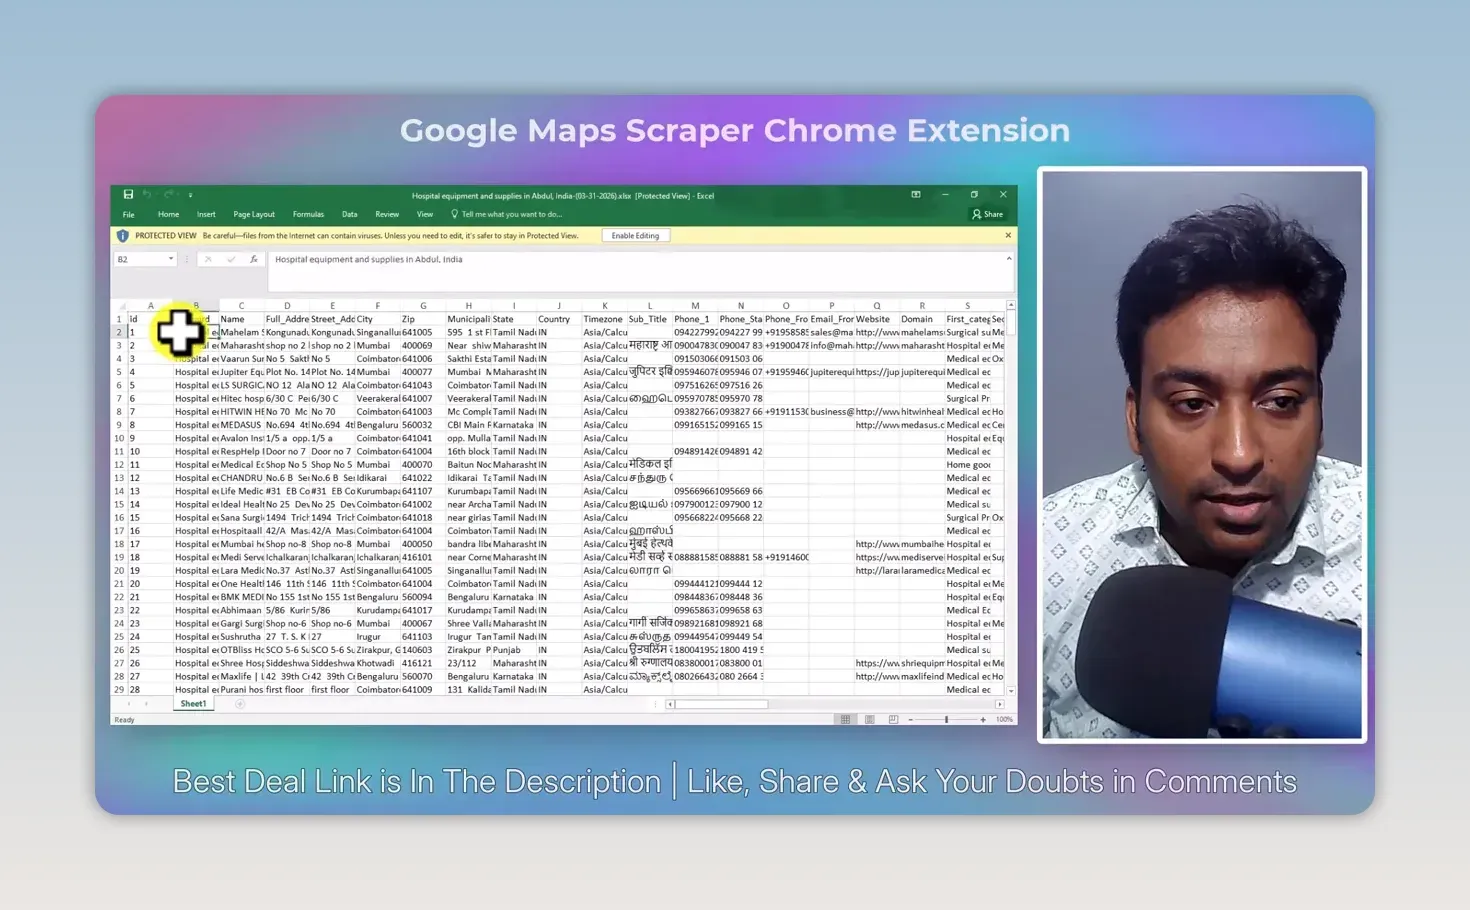This screenshot has height=910, width=1470.
Task: Click zip cell 400069
Action: [423, 345]
